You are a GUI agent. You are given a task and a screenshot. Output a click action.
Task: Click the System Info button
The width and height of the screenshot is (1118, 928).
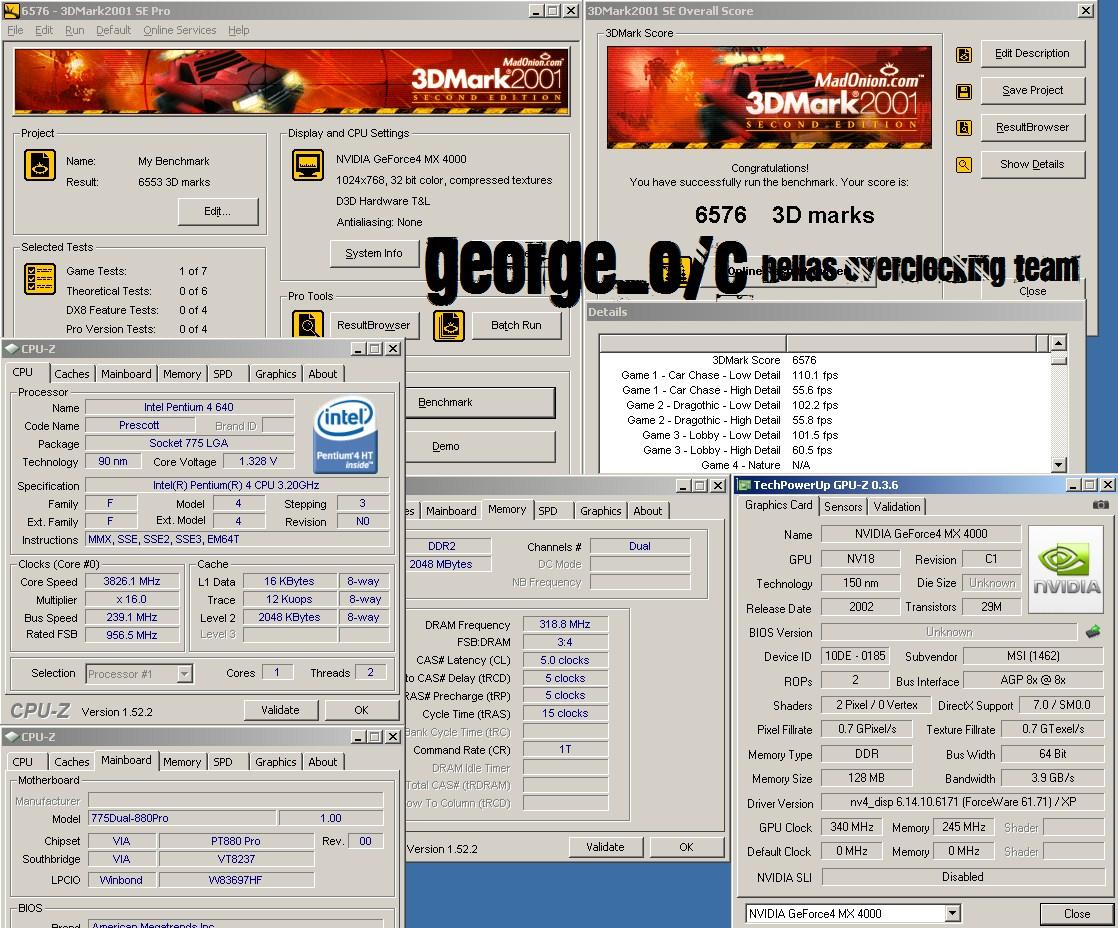point(374,253)
